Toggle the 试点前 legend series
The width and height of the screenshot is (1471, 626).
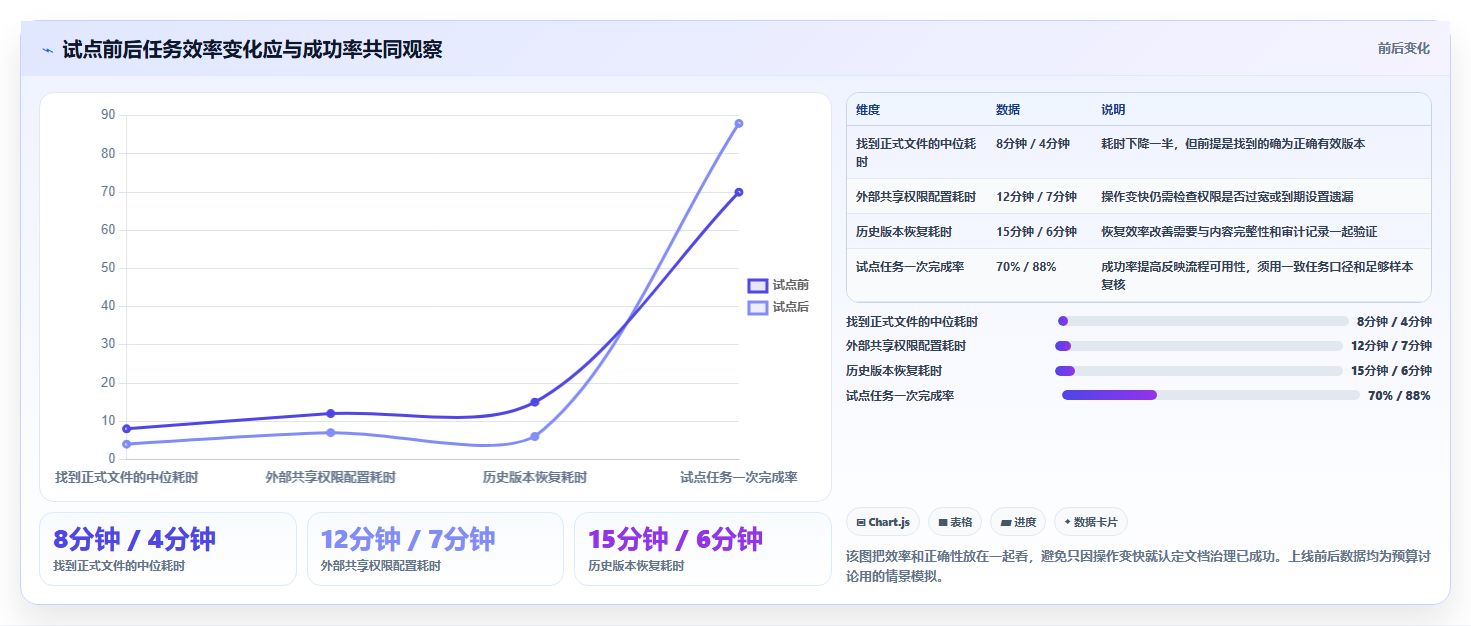click(778, 285)
